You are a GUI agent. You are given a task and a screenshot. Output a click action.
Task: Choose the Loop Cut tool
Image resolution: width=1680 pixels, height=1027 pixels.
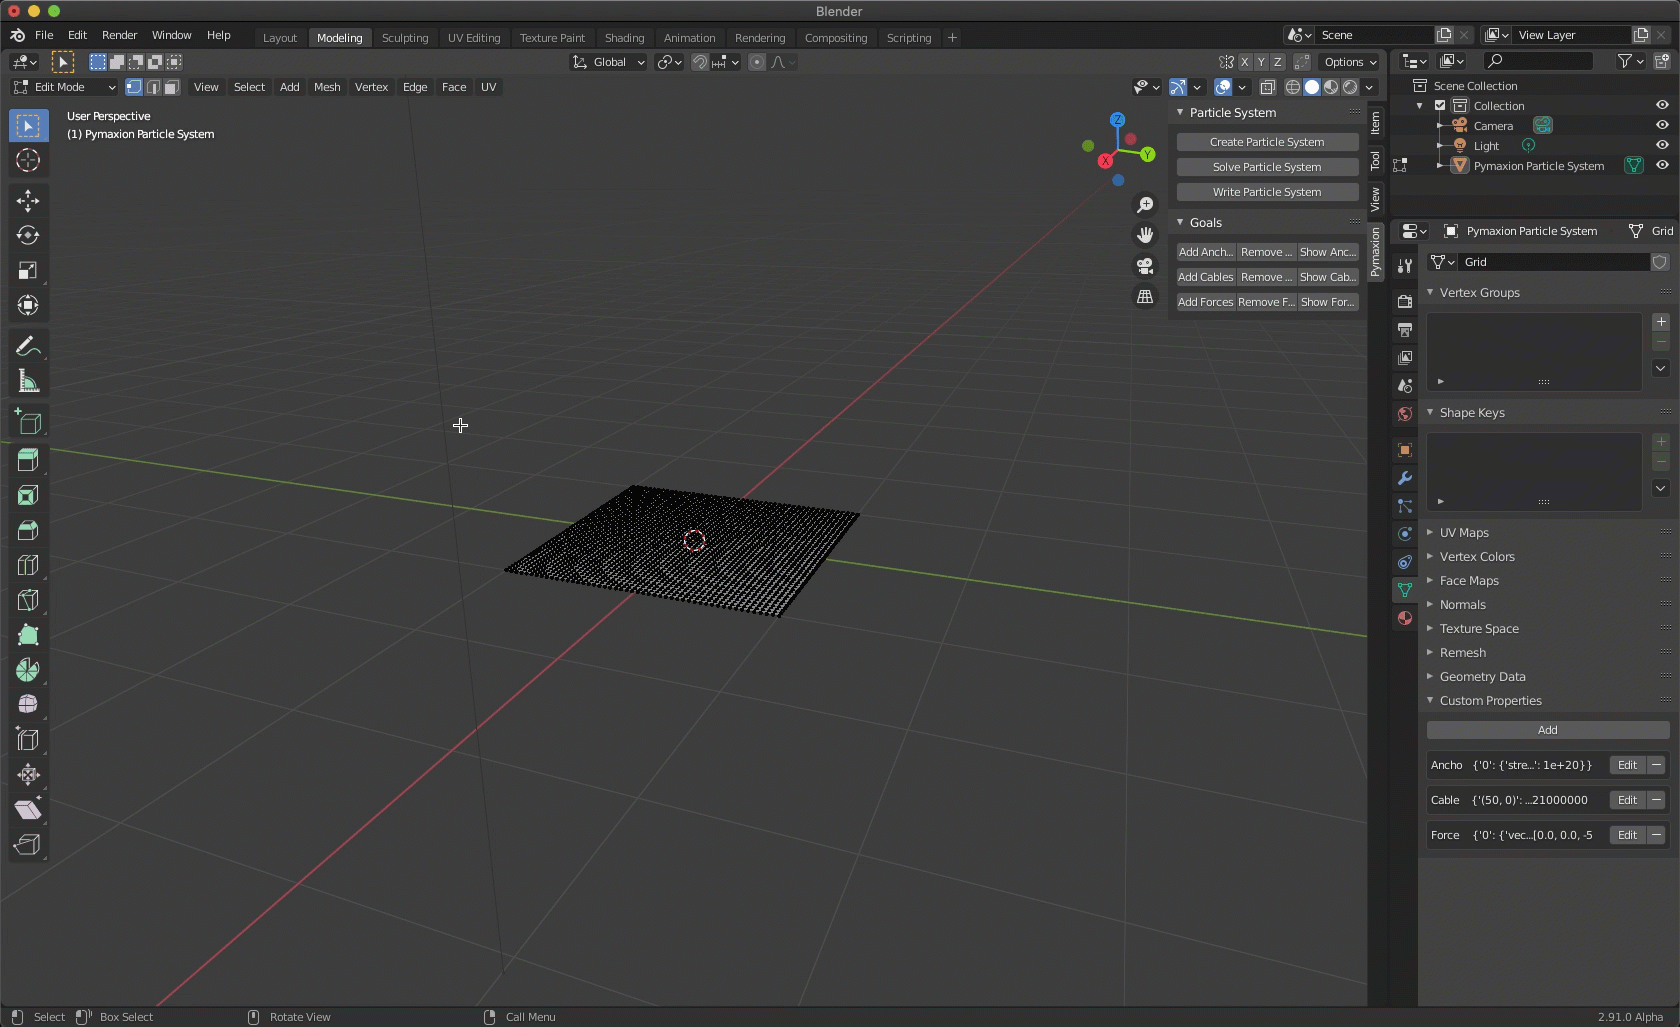coord(28,565)
